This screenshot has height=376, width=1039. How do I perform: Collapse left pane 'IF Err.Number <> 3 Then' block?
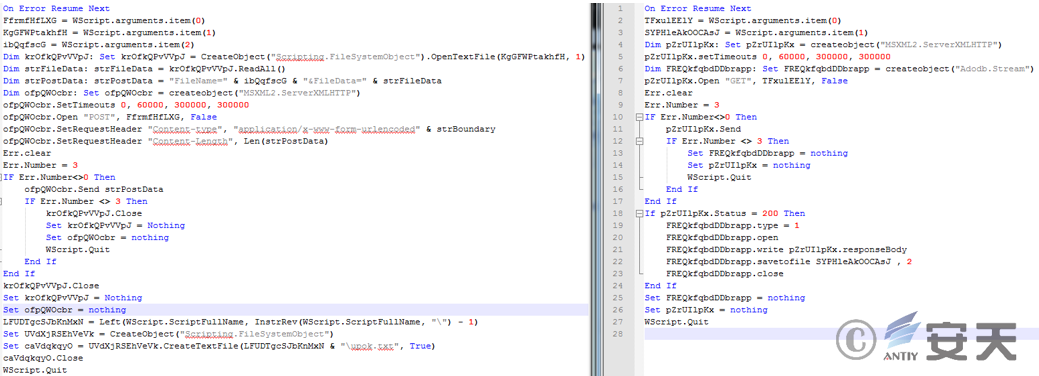coord(1,202)
